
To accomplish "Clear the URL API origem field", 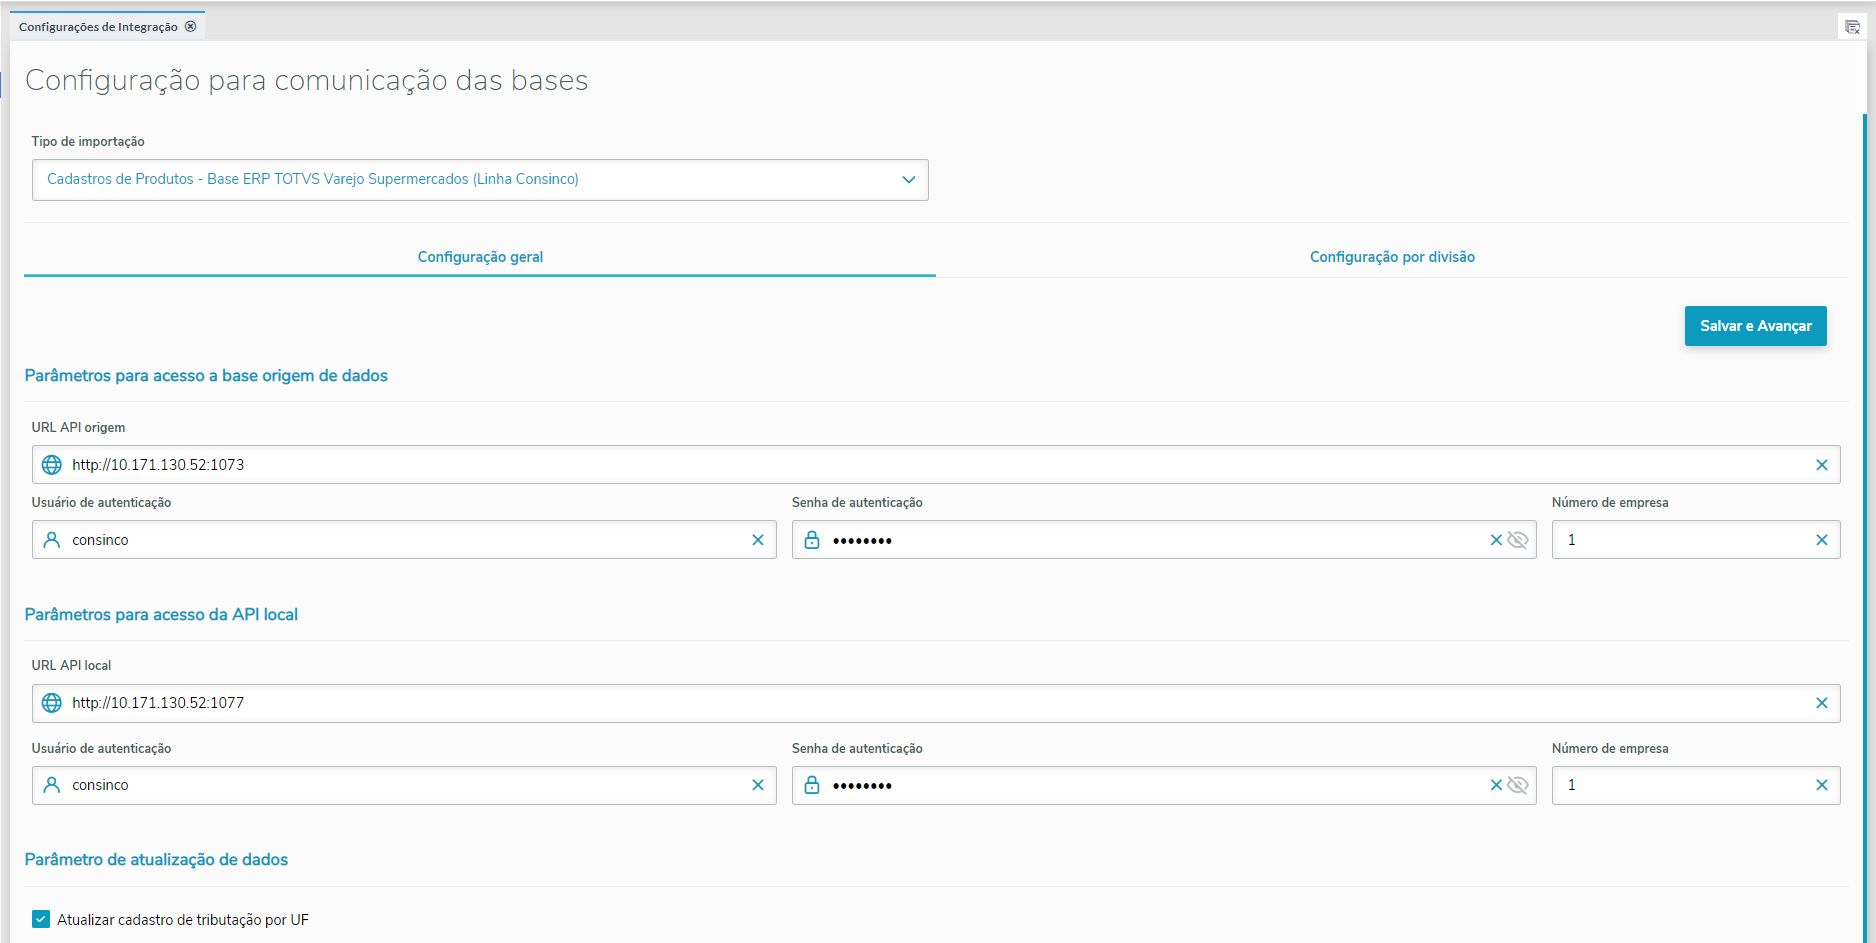I will point(1821,465).
